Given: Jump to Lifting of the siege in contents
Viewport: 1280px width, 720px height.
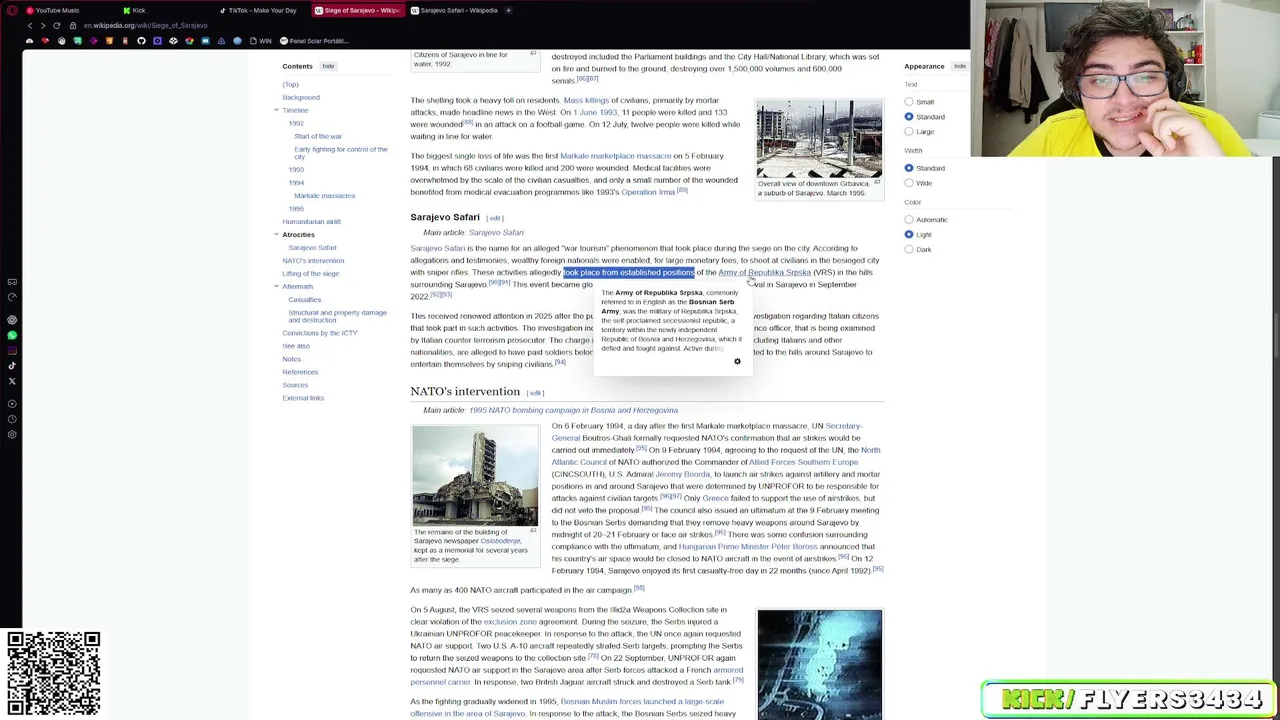Looking at the screenshot, I should tap(310, 273).
